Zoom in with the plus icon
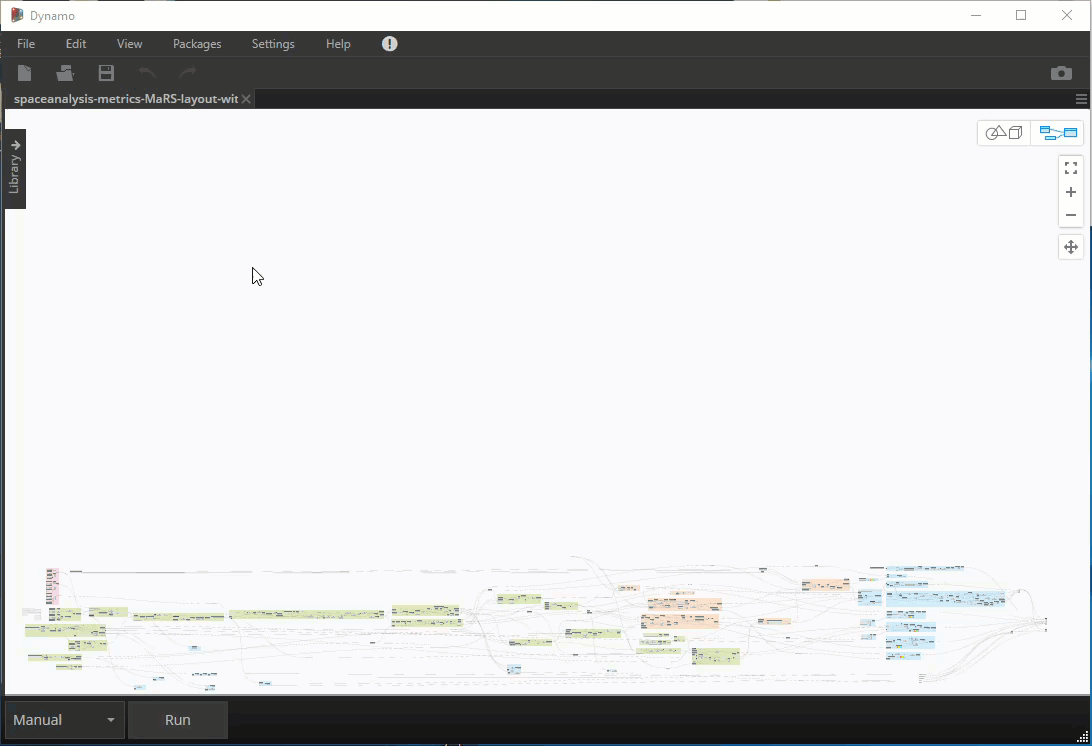Image resolution: width=1092 pixels, height=746 pixels. point(1070,192)
